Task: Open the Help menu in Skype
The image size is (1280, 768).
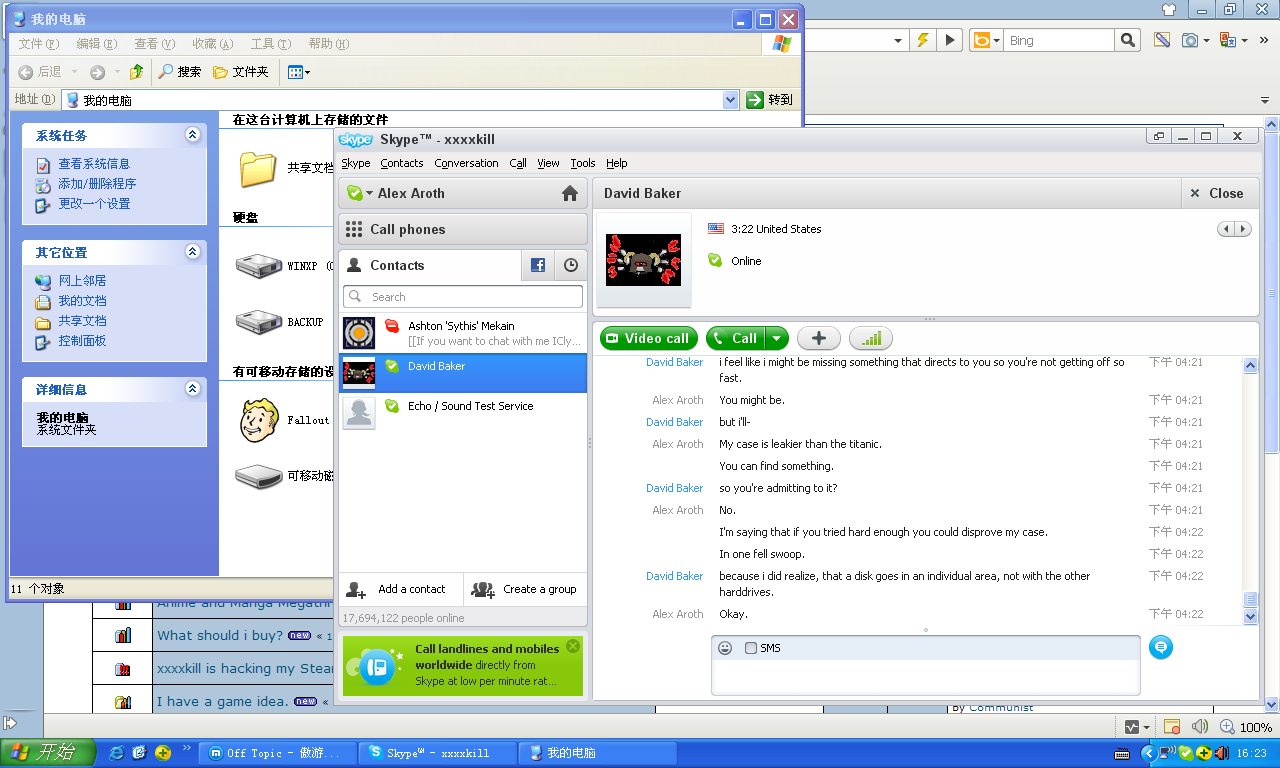Action: 617,163
